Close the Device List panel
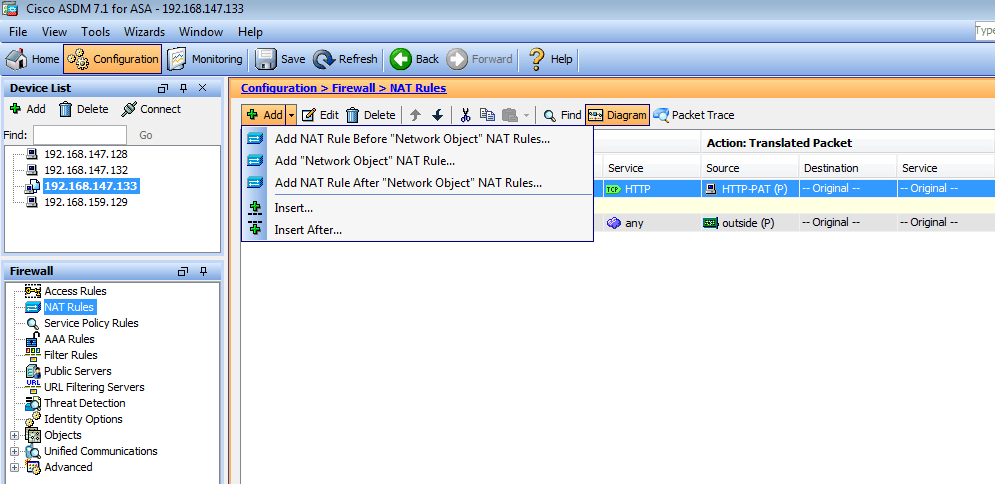 point(203,88)
